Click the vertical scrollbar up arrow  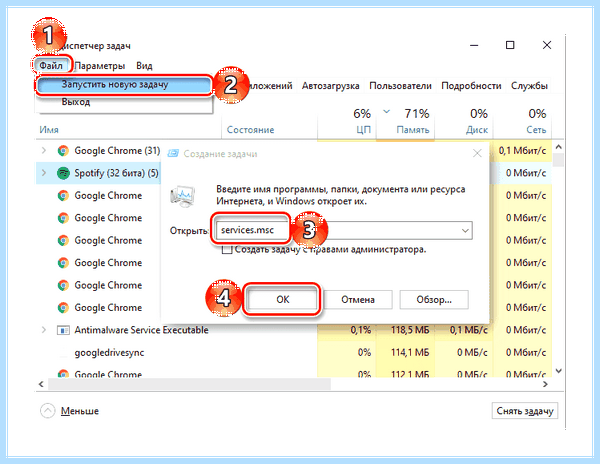[558, 147]
